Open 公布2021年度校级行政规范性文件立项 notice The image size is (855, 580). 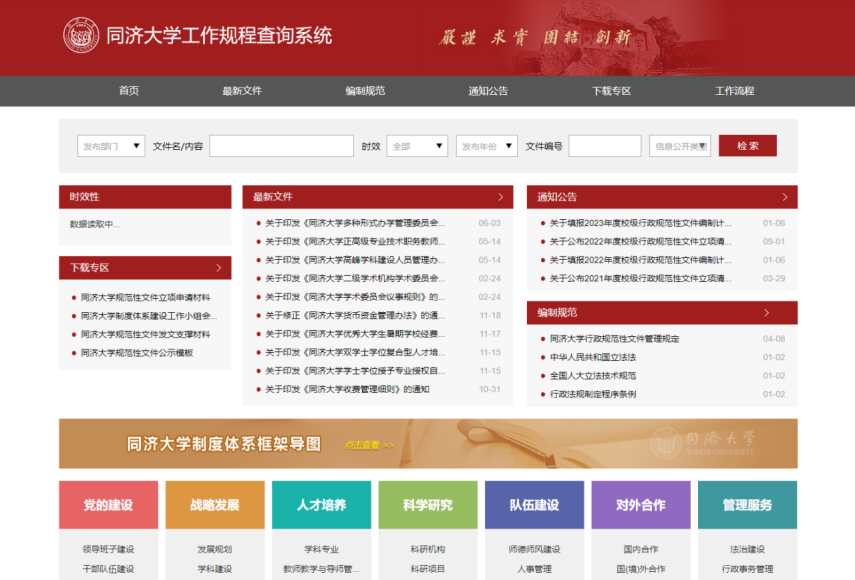click(640, 279)
